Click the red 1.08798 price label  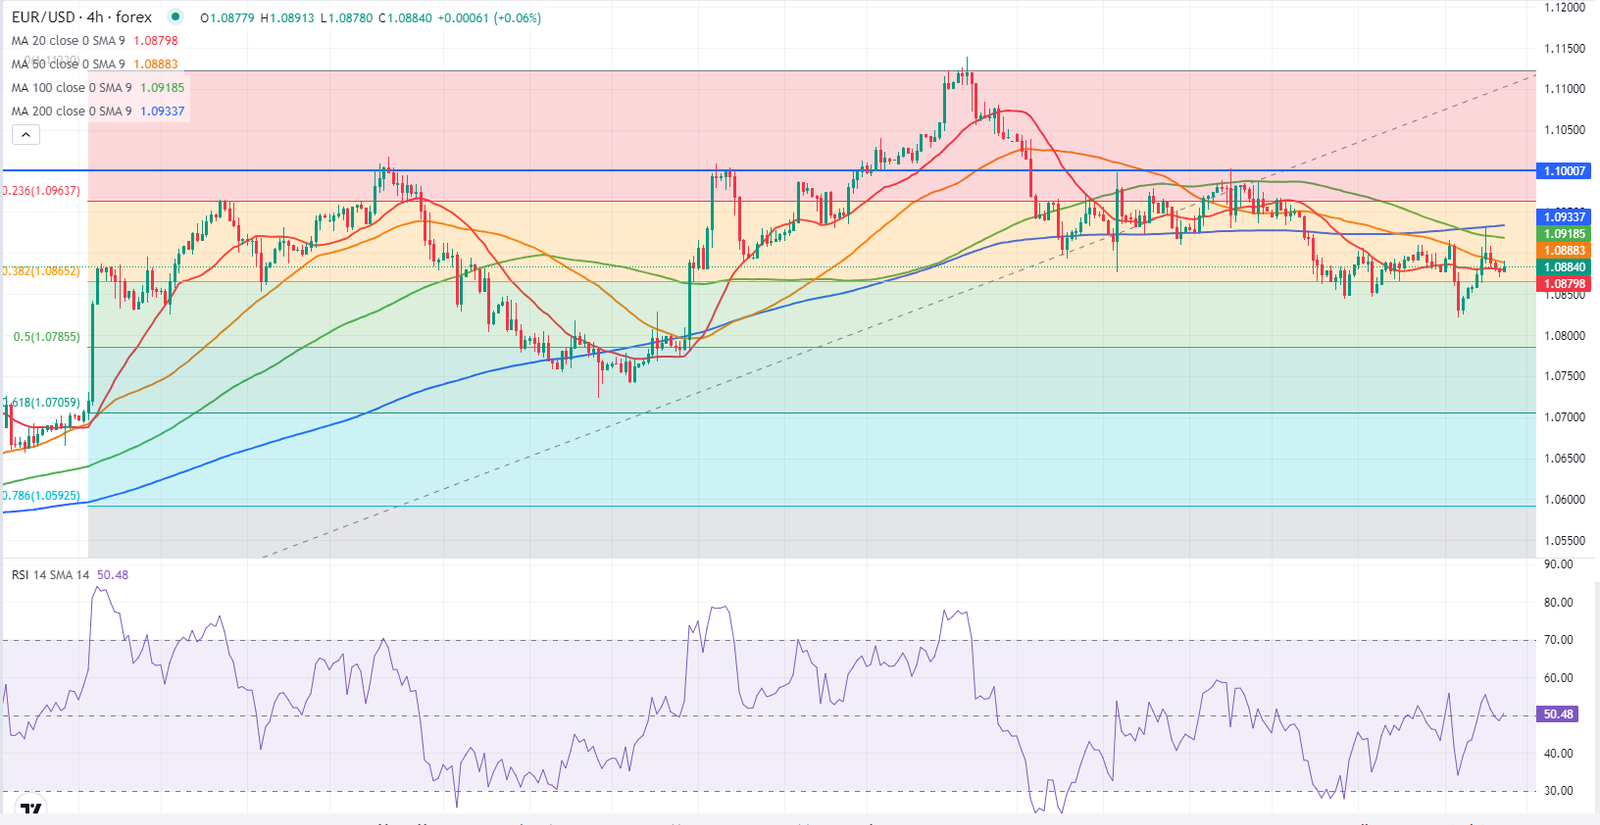point(1564,284)
